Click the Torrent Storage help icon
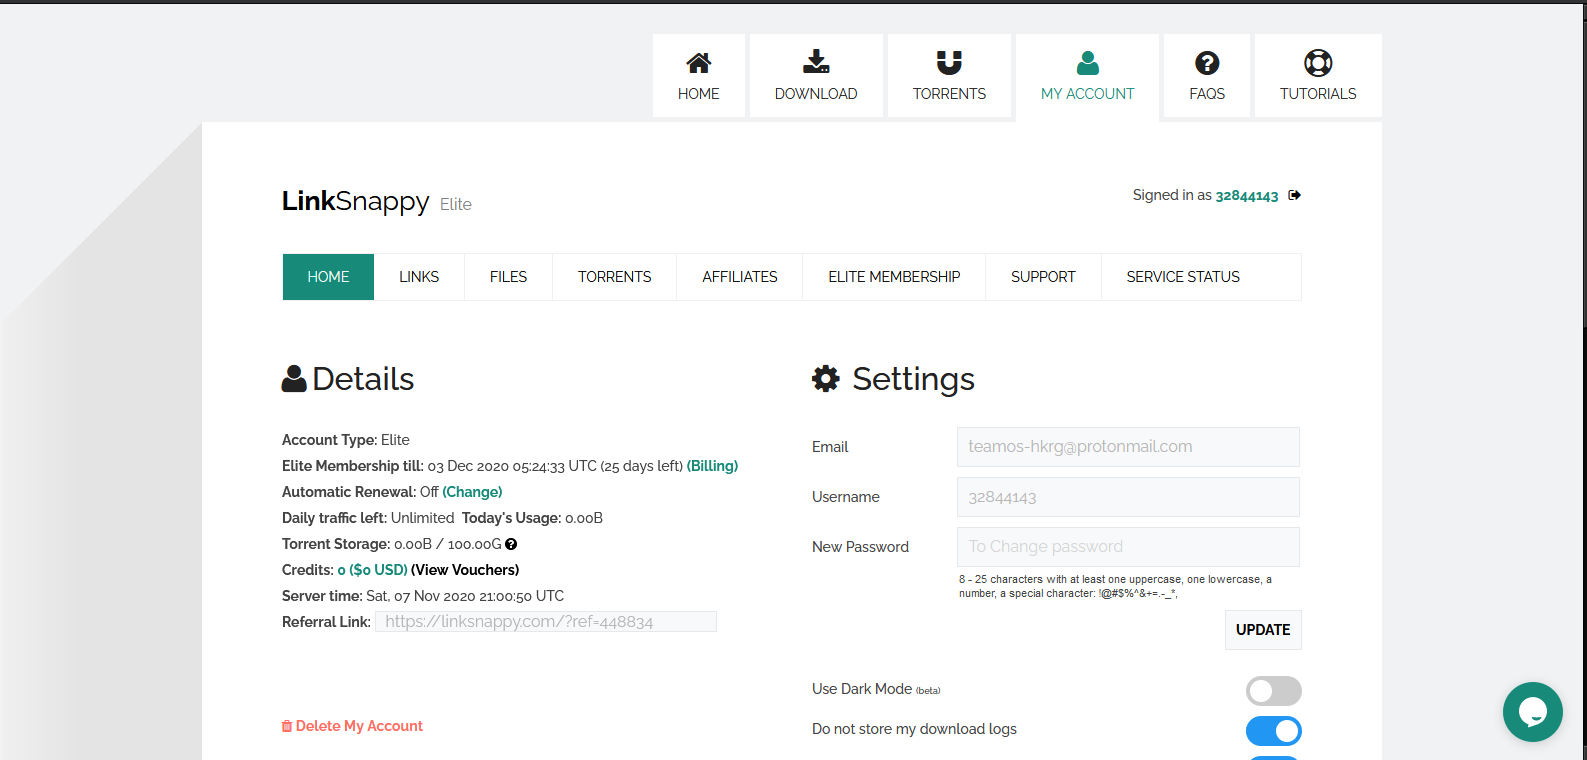This screenshot has width=1587, height=760. click(511, 544)
